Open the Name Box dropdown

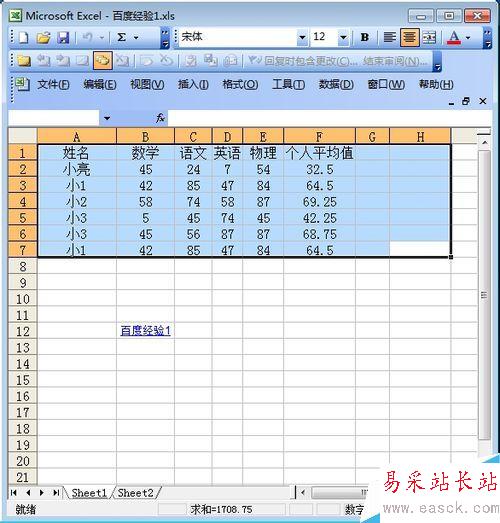pos(107,118)
